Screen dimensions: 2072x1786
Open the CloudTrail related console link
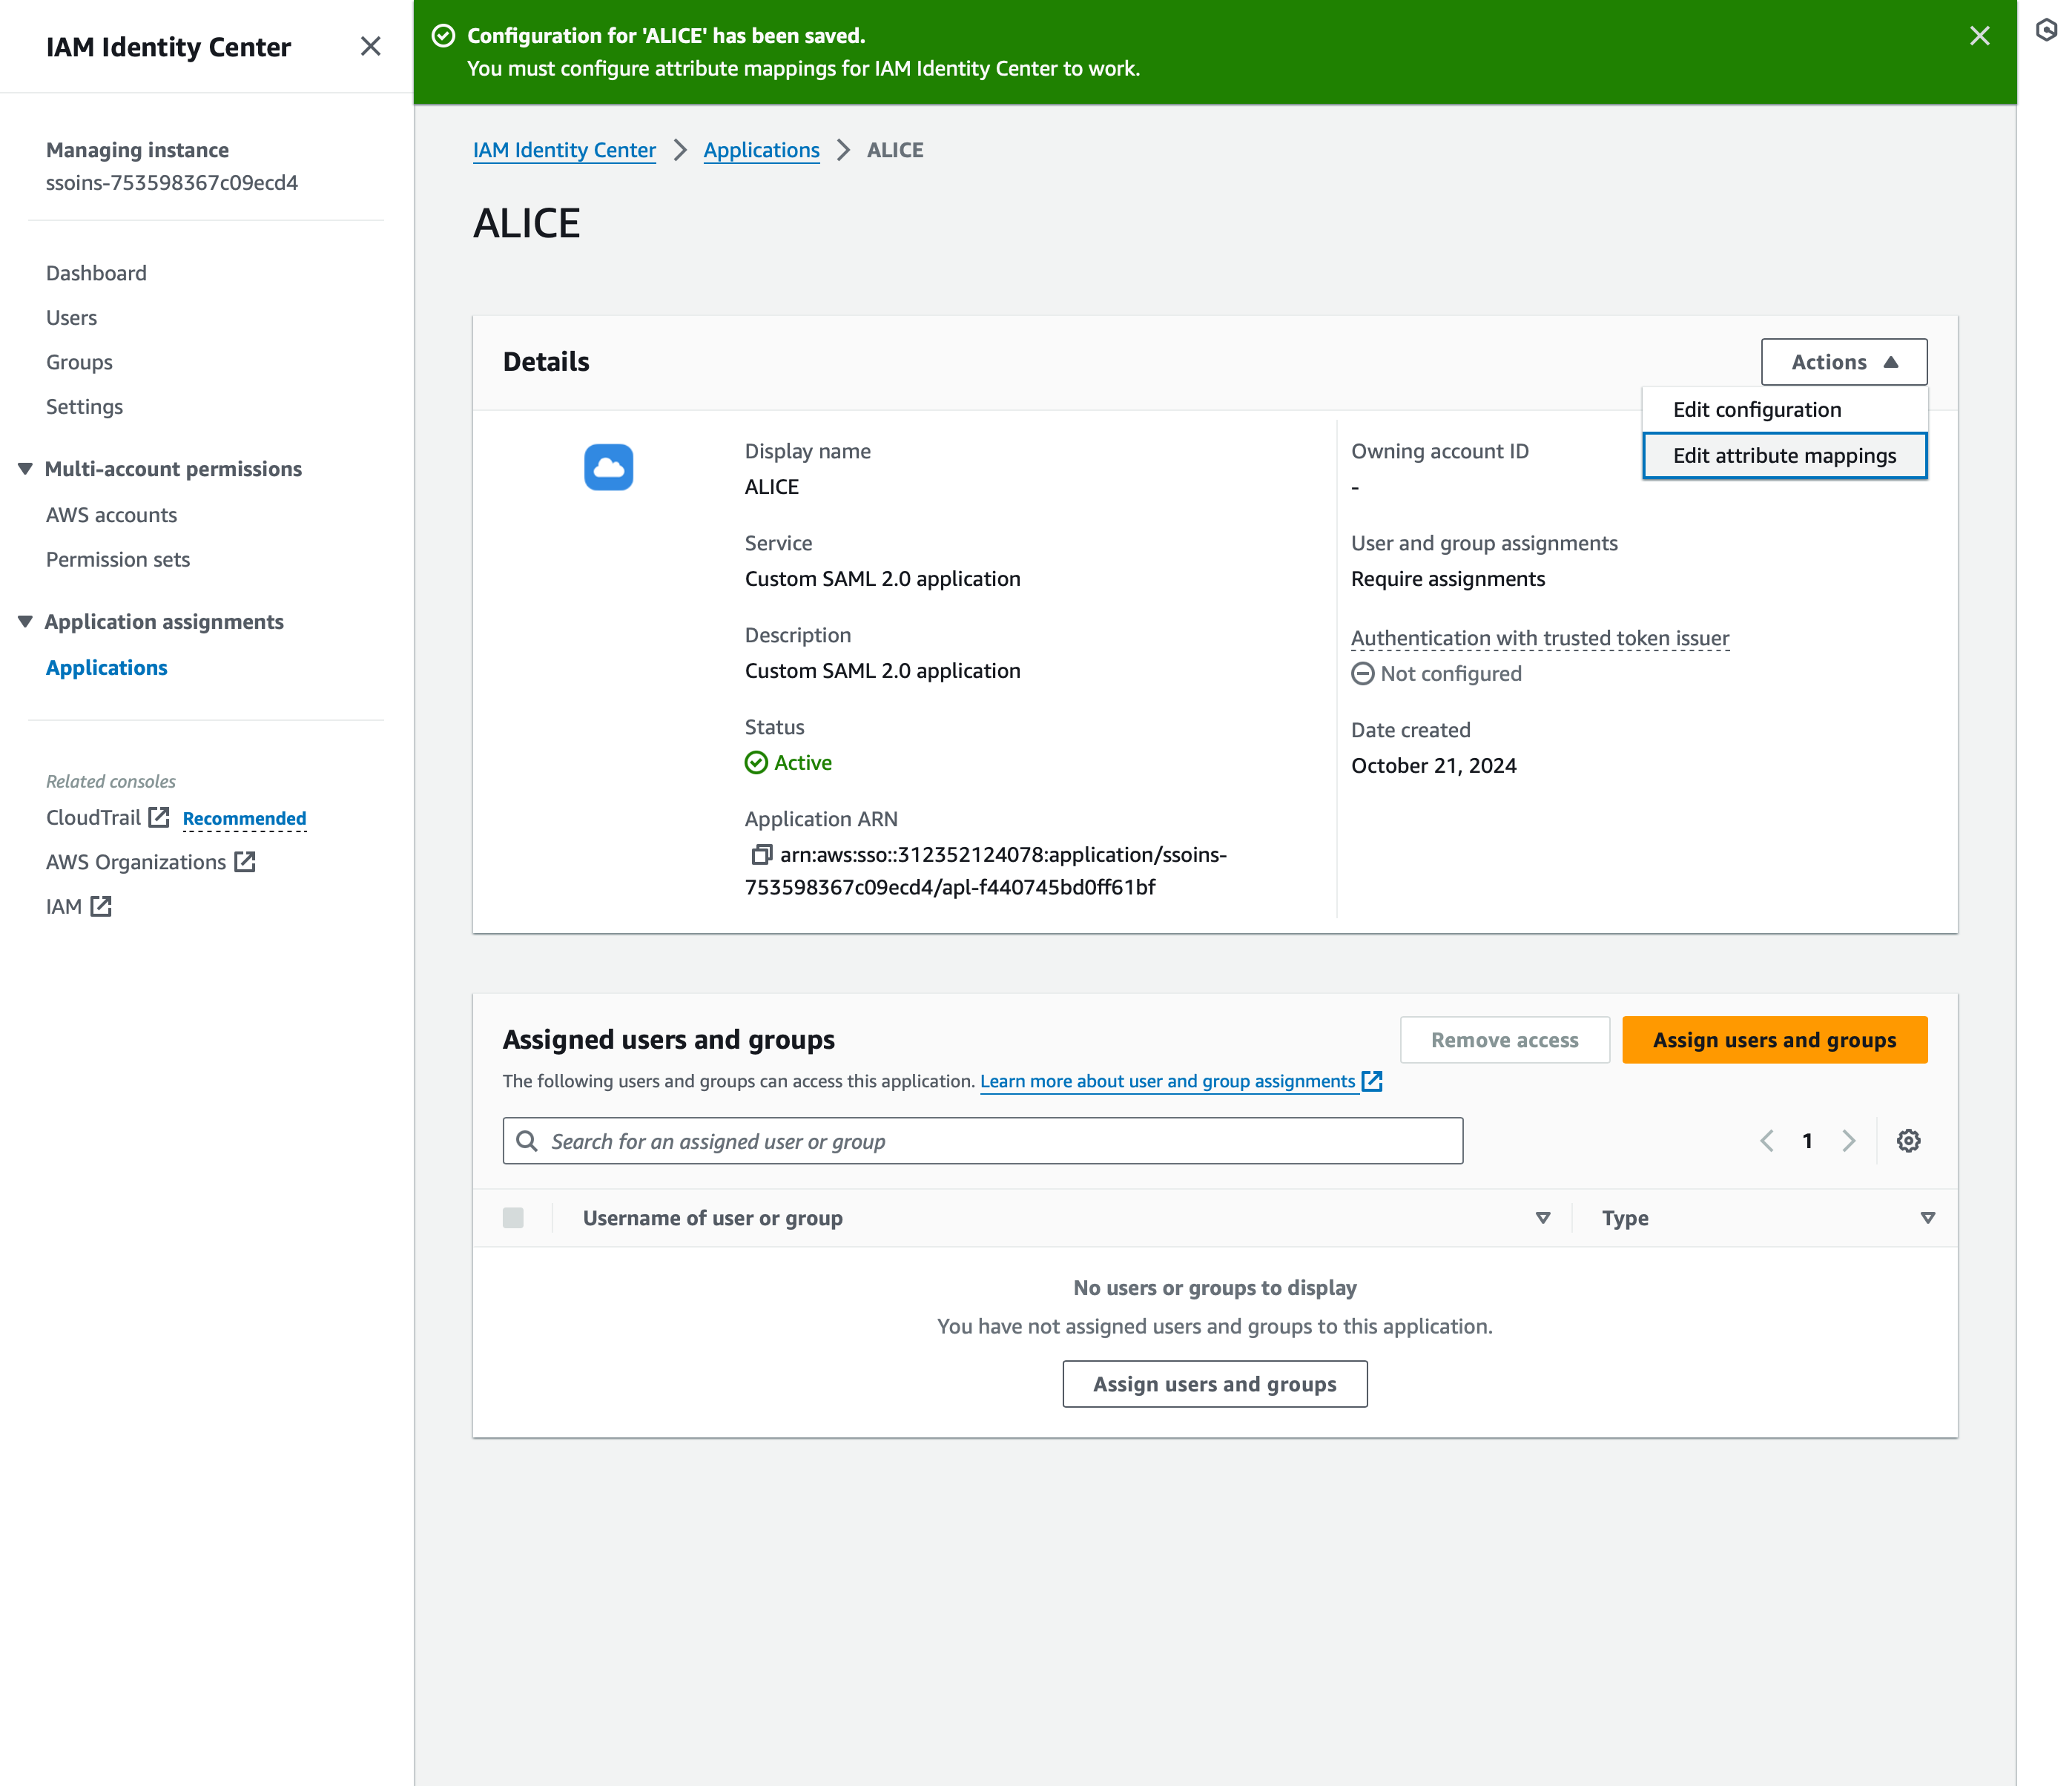pyautogui.click(x=93, y=817)
